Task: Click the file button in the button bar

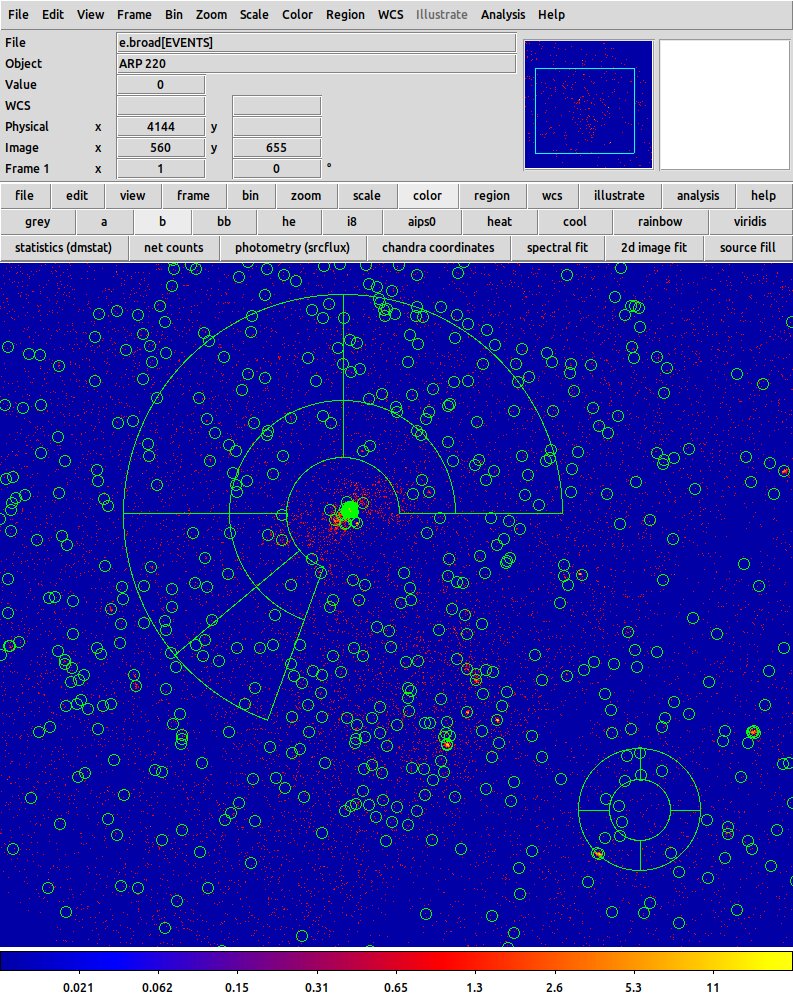Action: [x=25, y=195]
